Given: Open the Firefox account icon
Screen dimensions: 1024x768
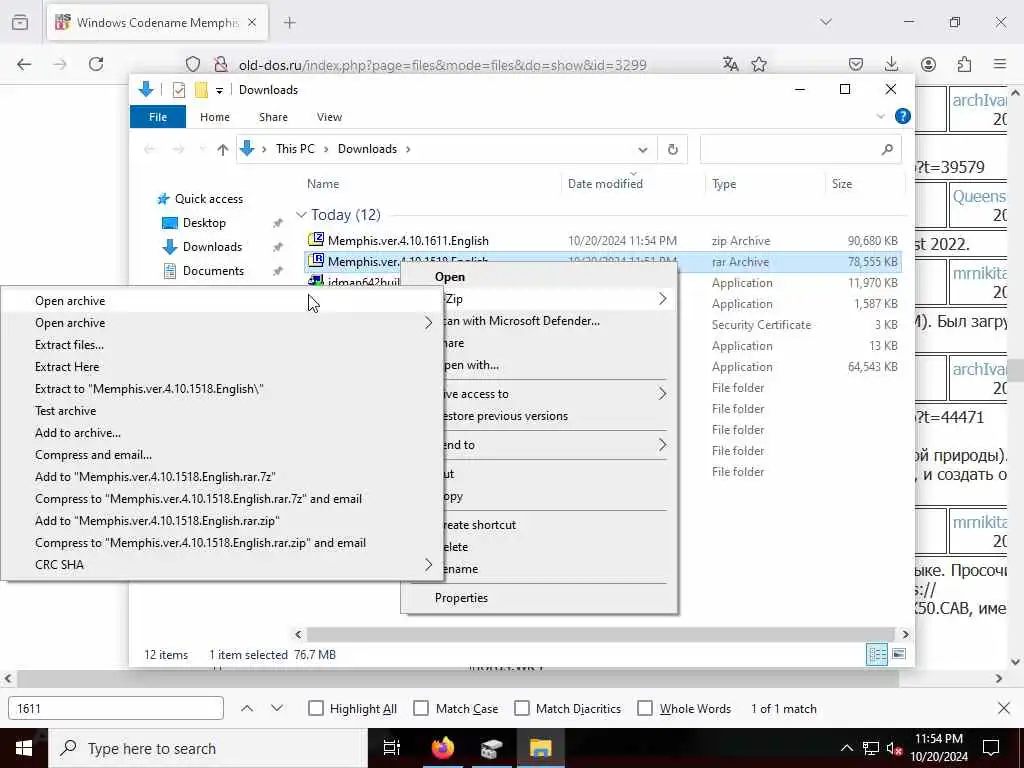Looking at the screenshot, I should [x=928, y=64].
